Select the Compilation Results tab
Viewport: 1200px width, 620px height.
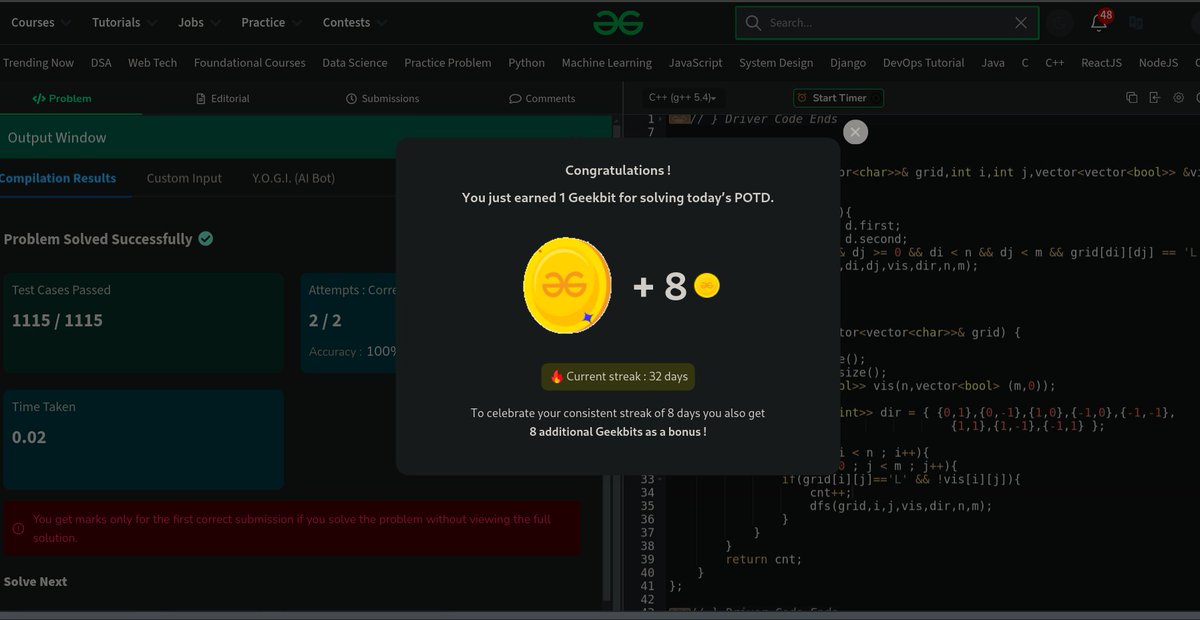click(58, 178)
